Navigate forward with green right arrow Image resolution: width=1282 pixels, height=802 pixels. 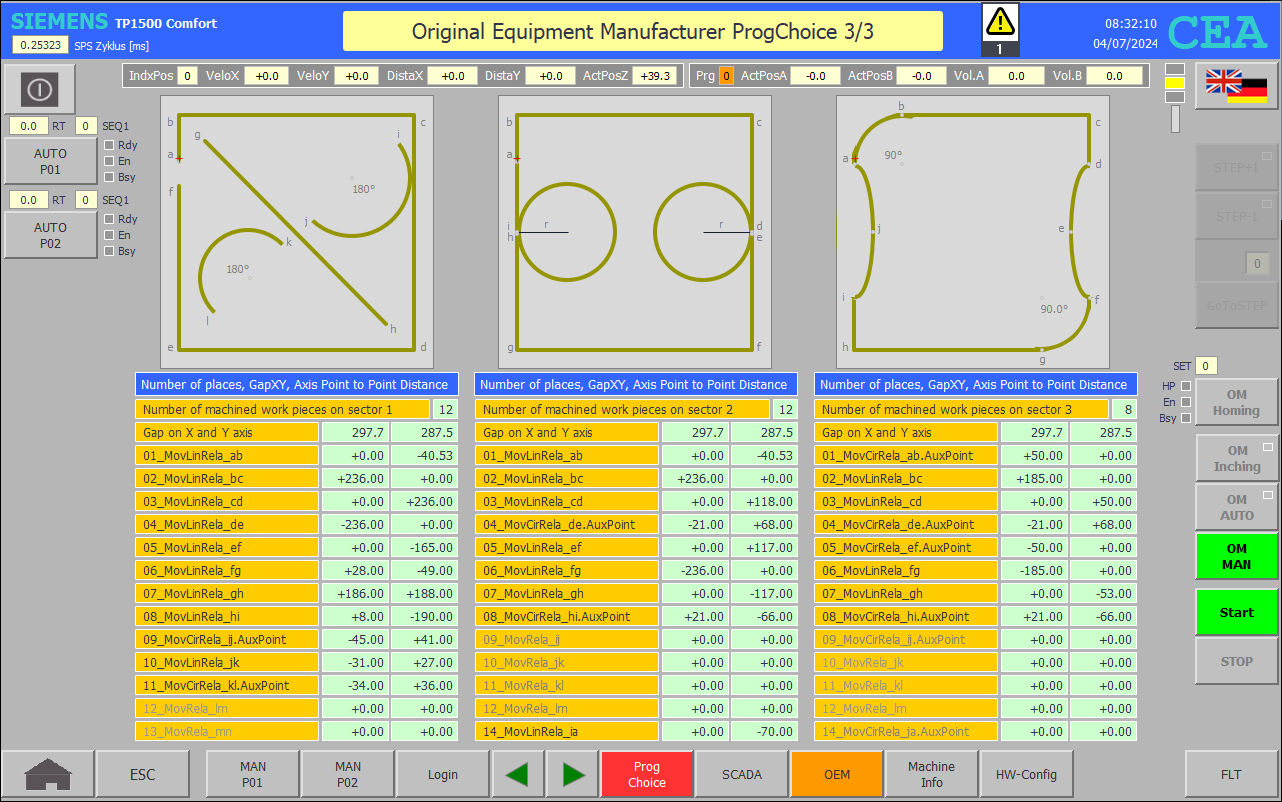[573, 774]
